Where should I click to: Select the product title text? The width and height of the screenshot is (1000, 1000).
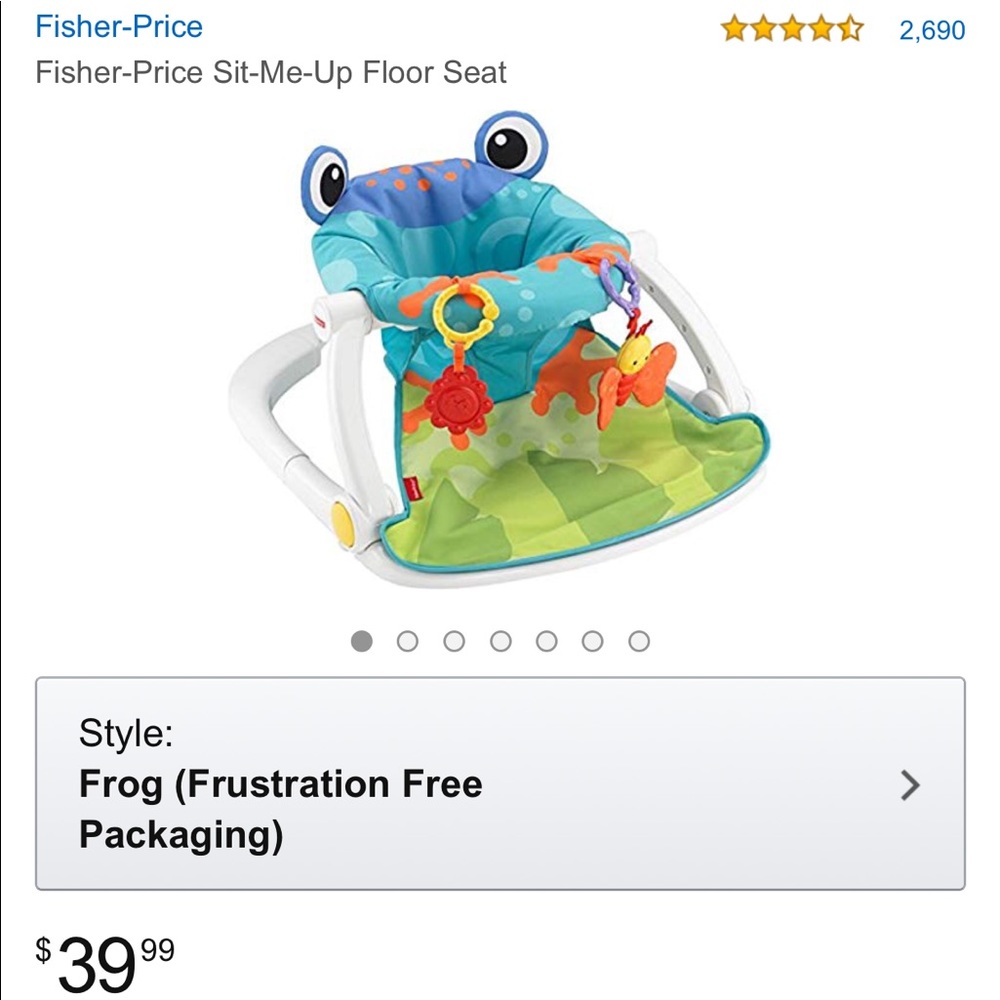point(272,72)
